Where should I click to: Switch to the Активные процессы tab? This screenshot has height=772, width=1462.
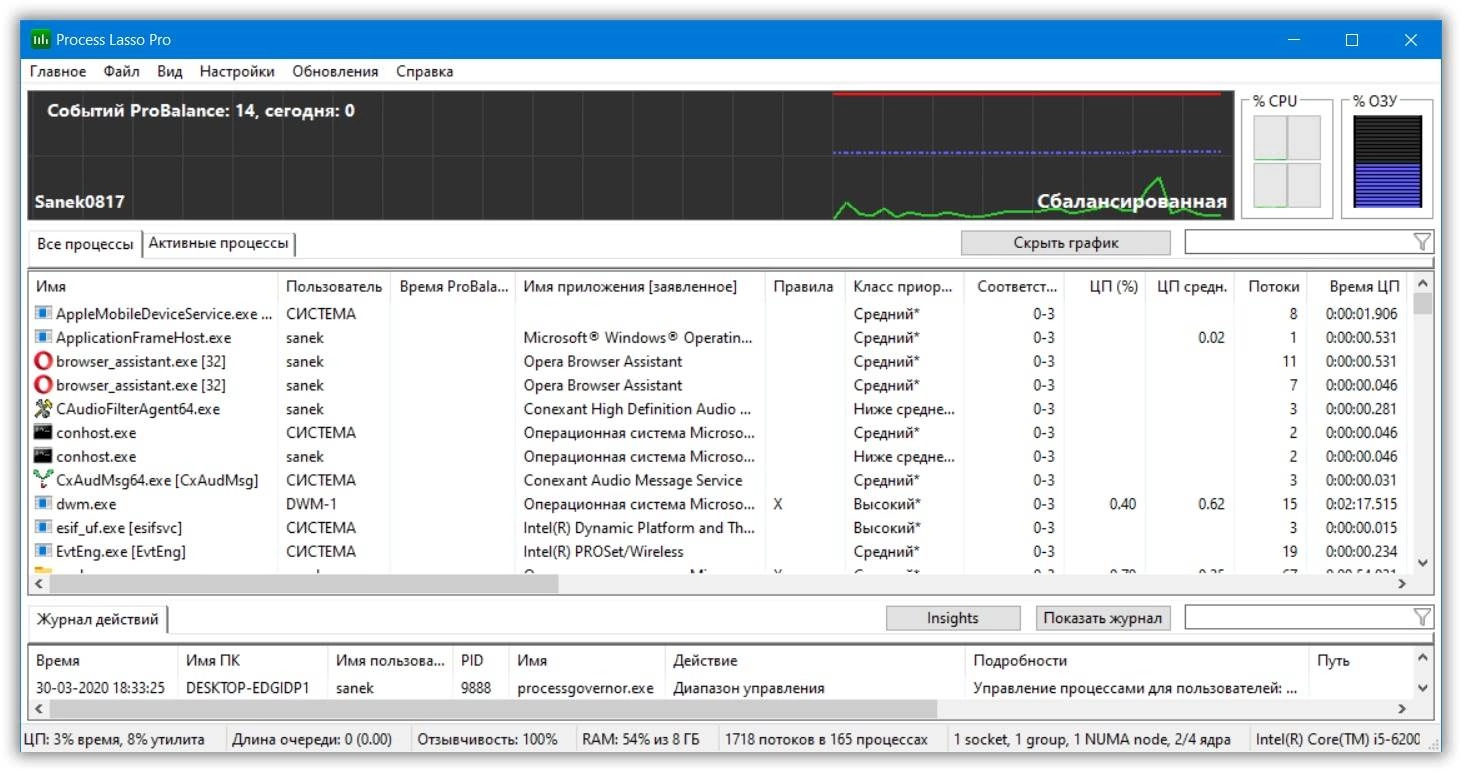point(219,243)
